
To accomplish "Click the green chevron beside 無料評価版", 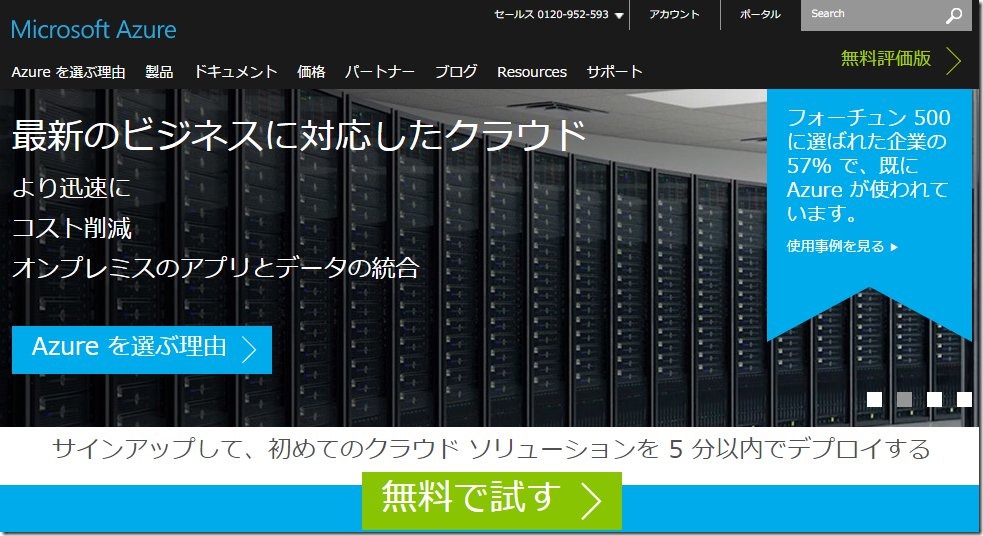I will pos(954,61).
